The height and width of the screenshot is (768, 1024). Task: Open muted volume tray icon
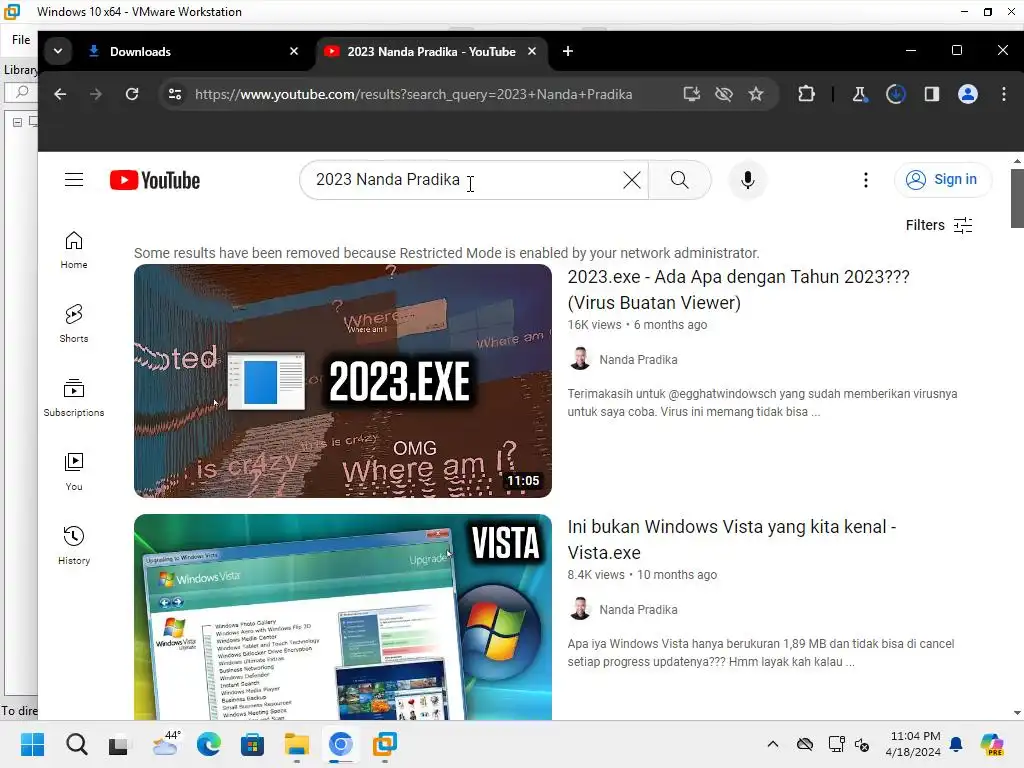(862, 744)
